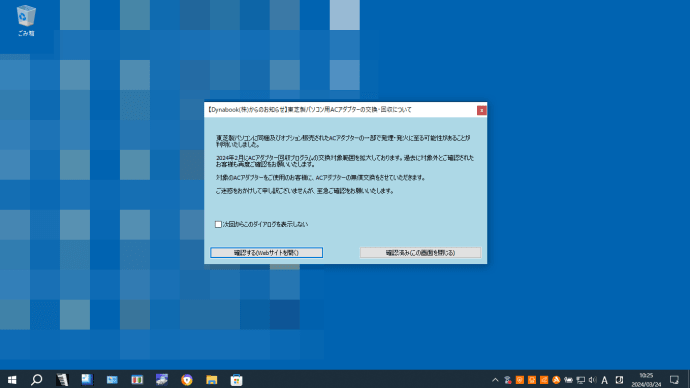Click the first paragraph starting 東芝製パソコンに同梱

(343, 141)
